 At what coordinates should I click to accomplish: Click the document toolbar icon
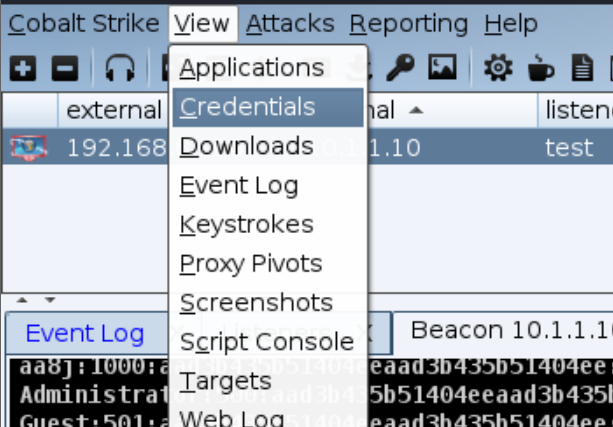[x=583, y=68]
